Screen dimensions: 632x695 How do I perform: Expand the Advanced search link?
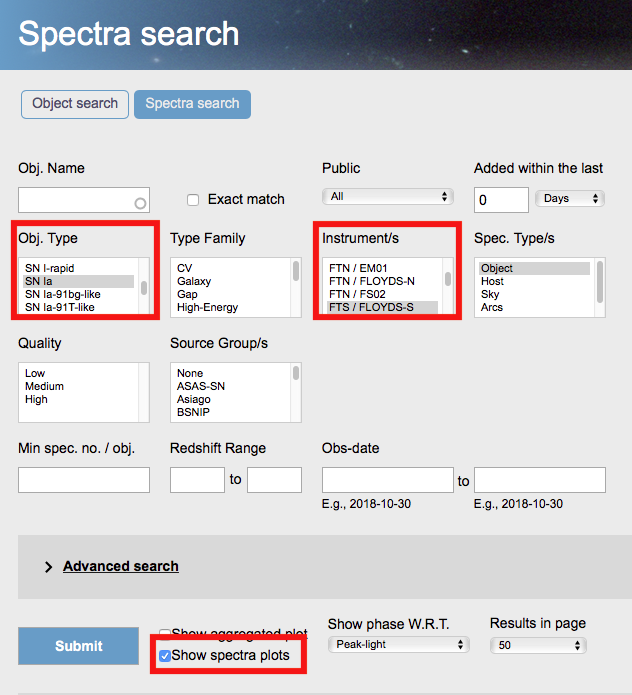click(x=121, y=566)
